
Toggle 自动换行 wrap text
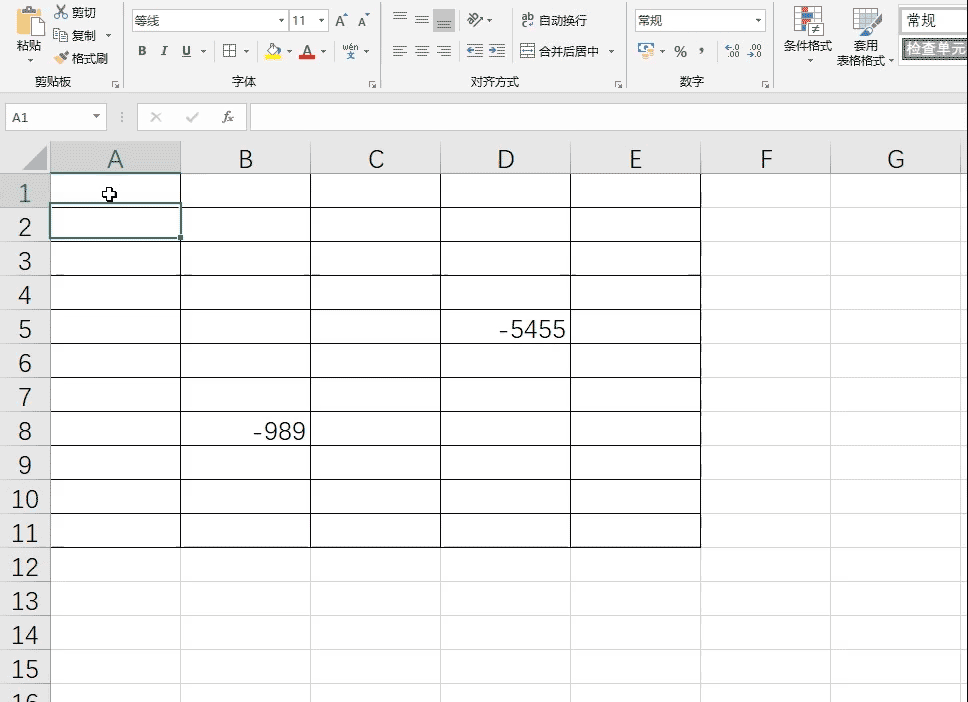pyautogui.click(x=554, y=20)
